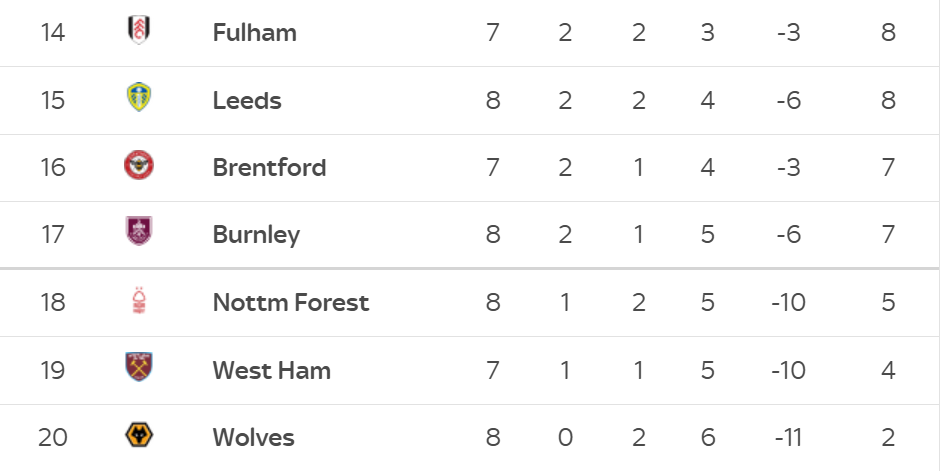Screen dimensions: 940x471
Task: Open the West Ham team link
Action: pos(271,370)
